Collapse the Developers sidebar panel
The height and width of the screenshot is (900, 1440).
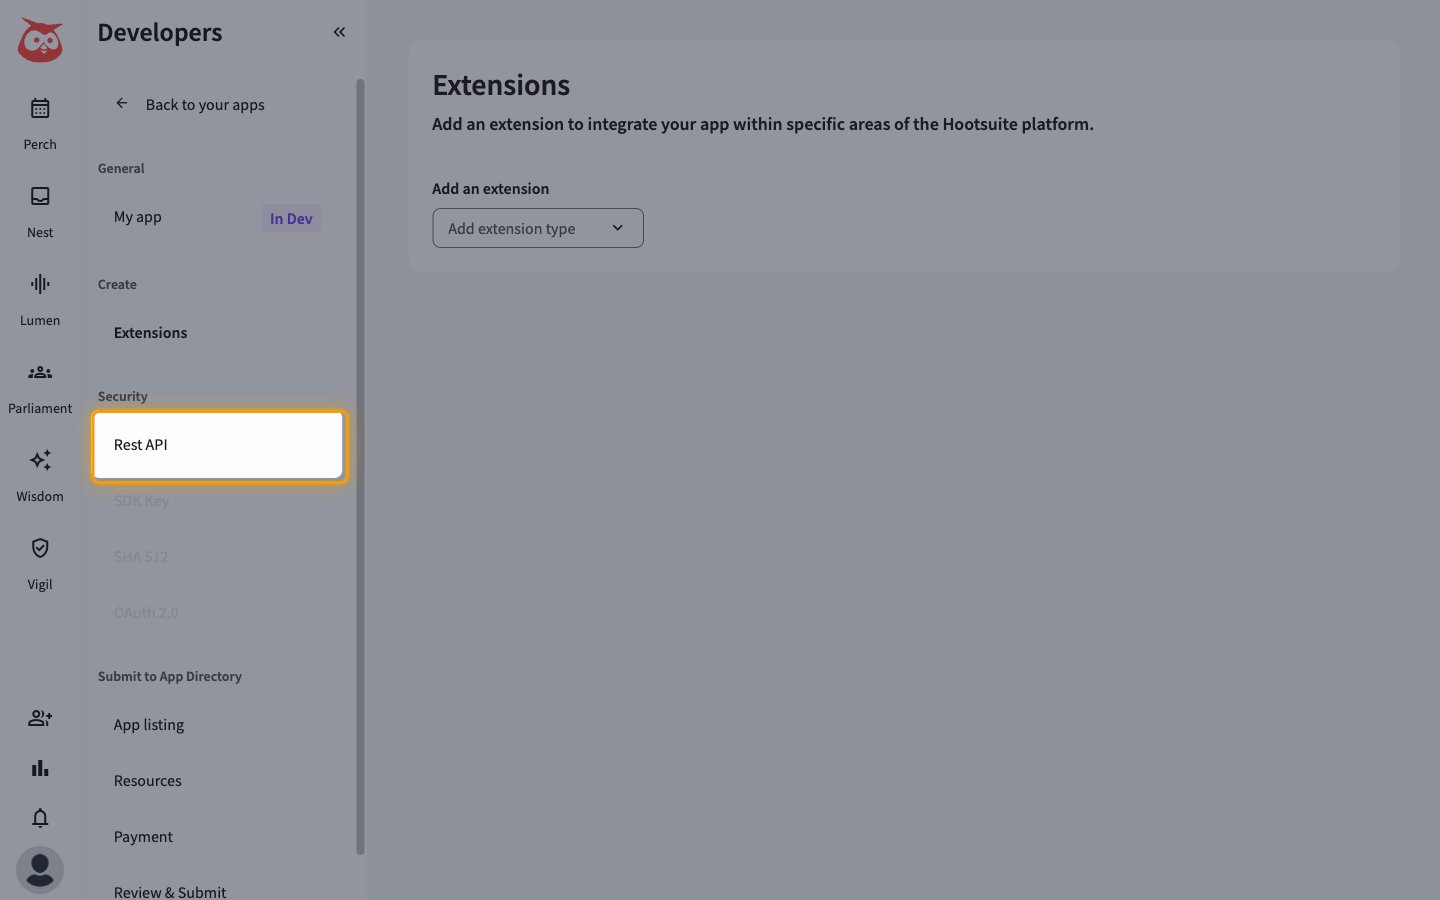(339, 32)
